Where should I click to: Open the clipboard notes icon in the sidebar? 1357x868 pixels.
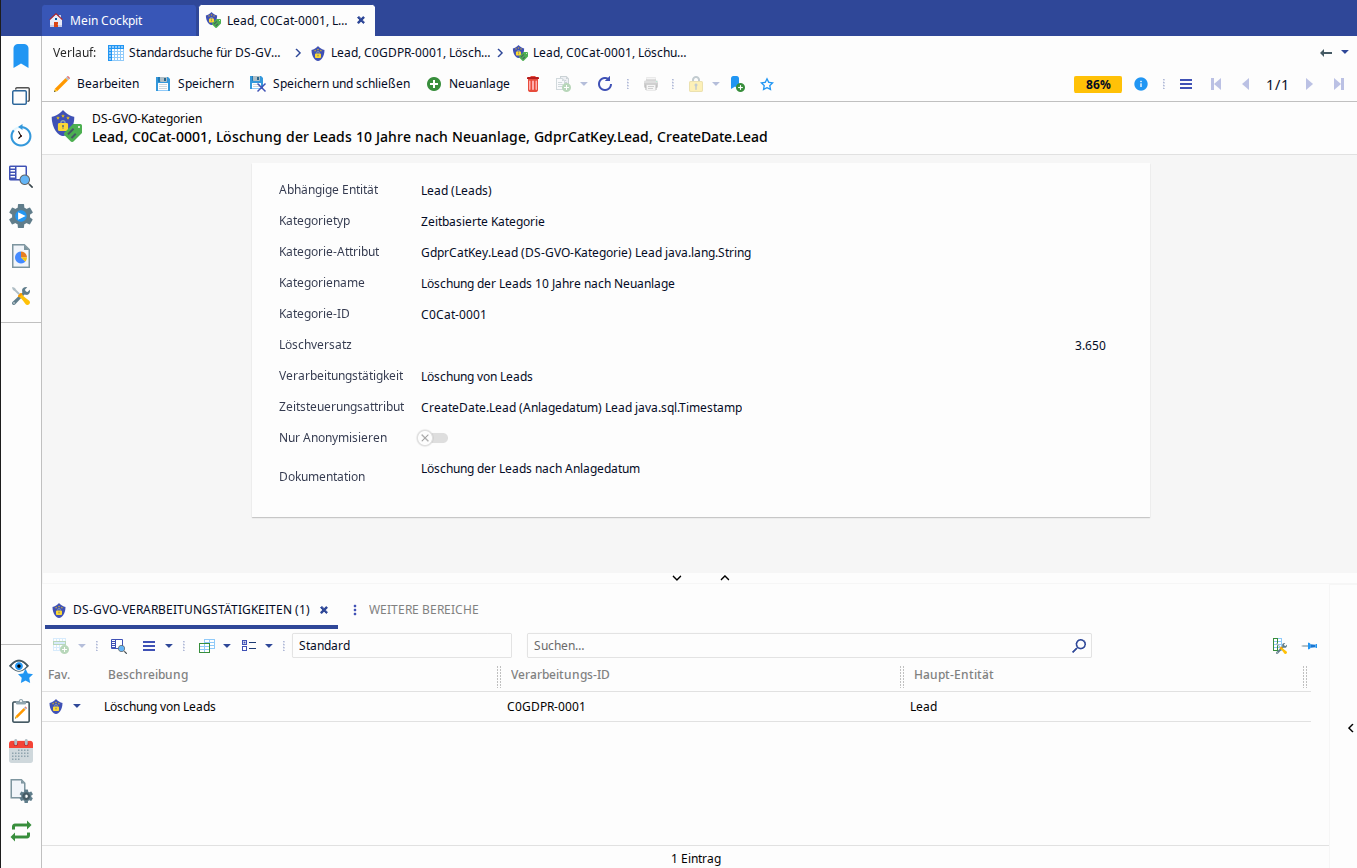pos(20,711)
